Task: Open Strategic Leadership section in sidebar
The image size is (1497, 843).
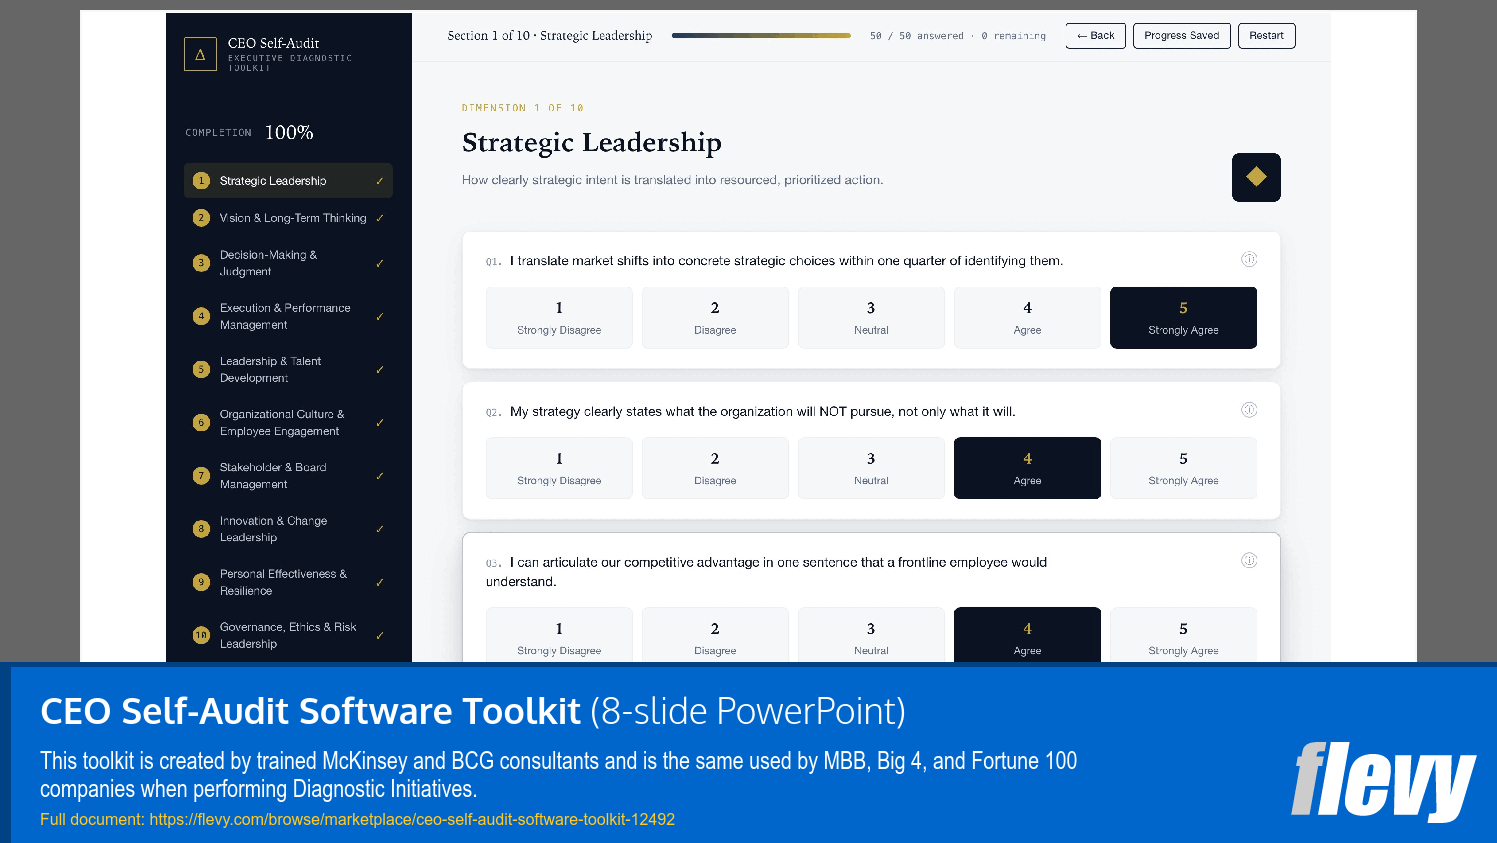Action: pos(288,181)
